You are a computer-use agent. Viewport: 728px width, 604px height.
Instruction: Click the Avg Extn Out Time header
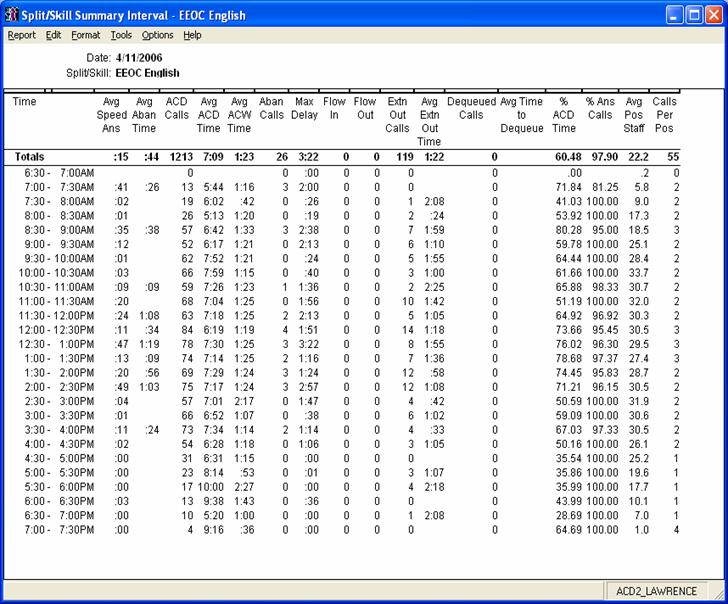point(429,122)
